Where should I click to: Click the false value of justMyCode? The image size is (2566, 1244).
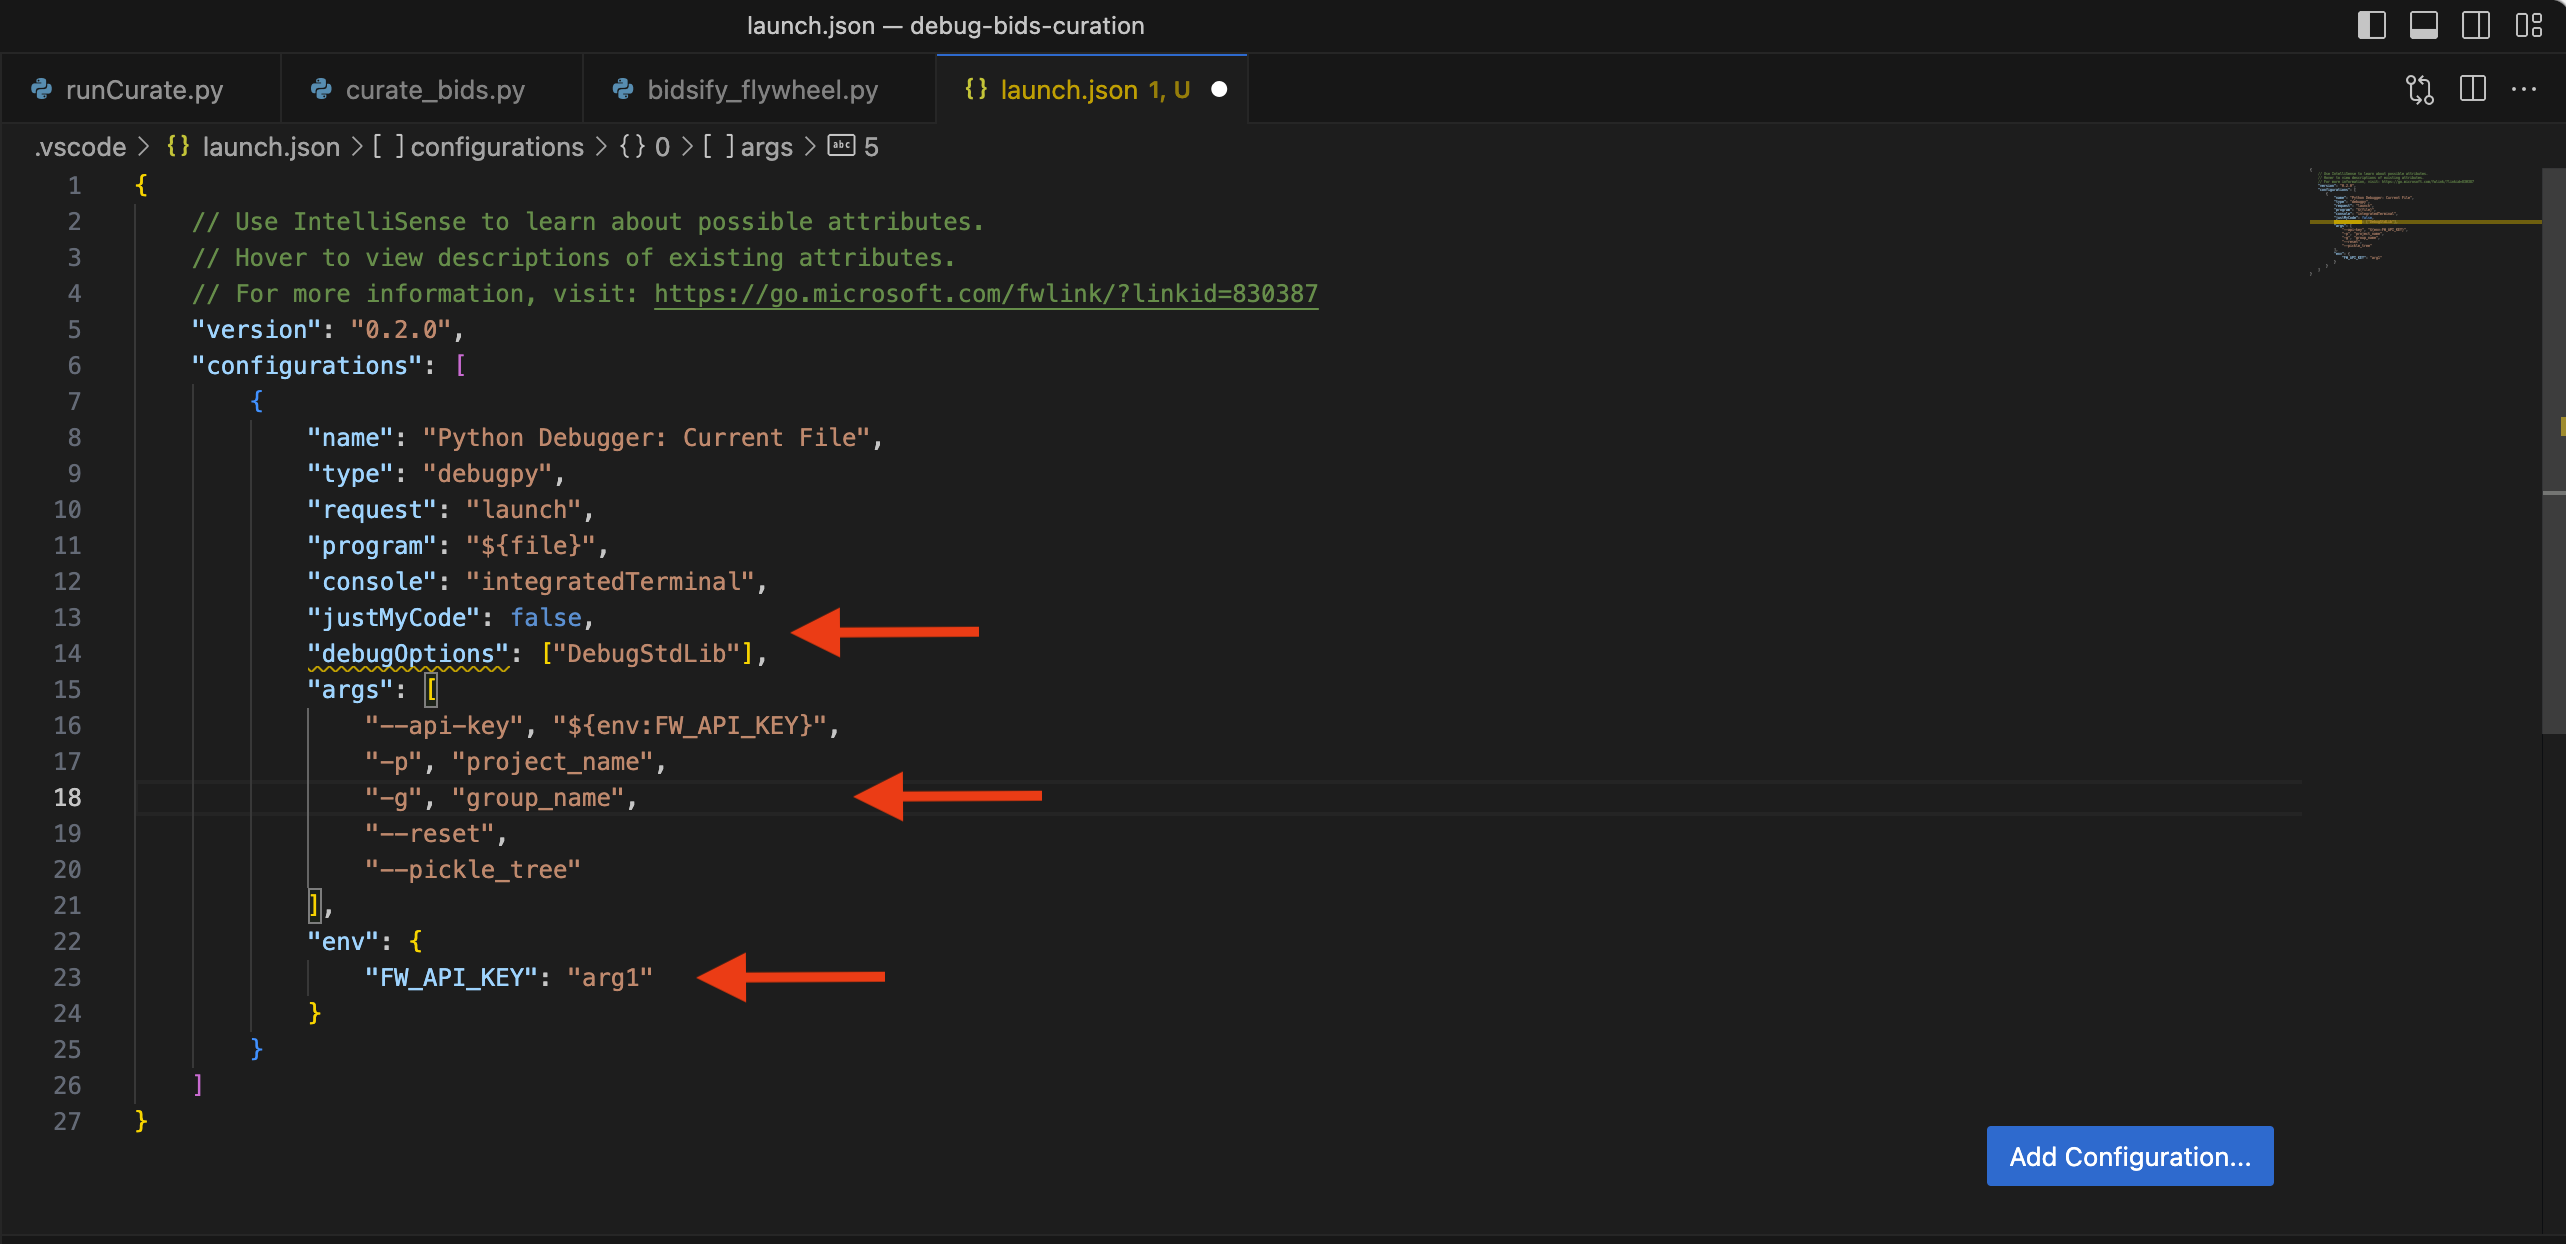tap(546, 617)
